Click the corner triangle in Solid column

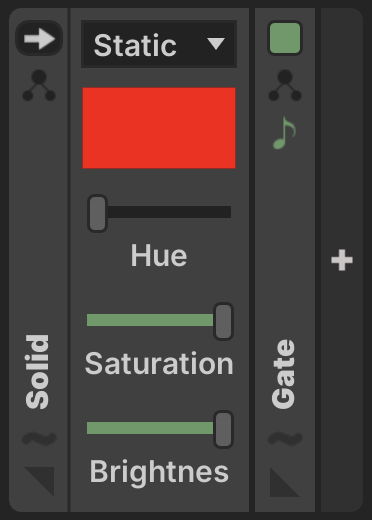[39, 482]
